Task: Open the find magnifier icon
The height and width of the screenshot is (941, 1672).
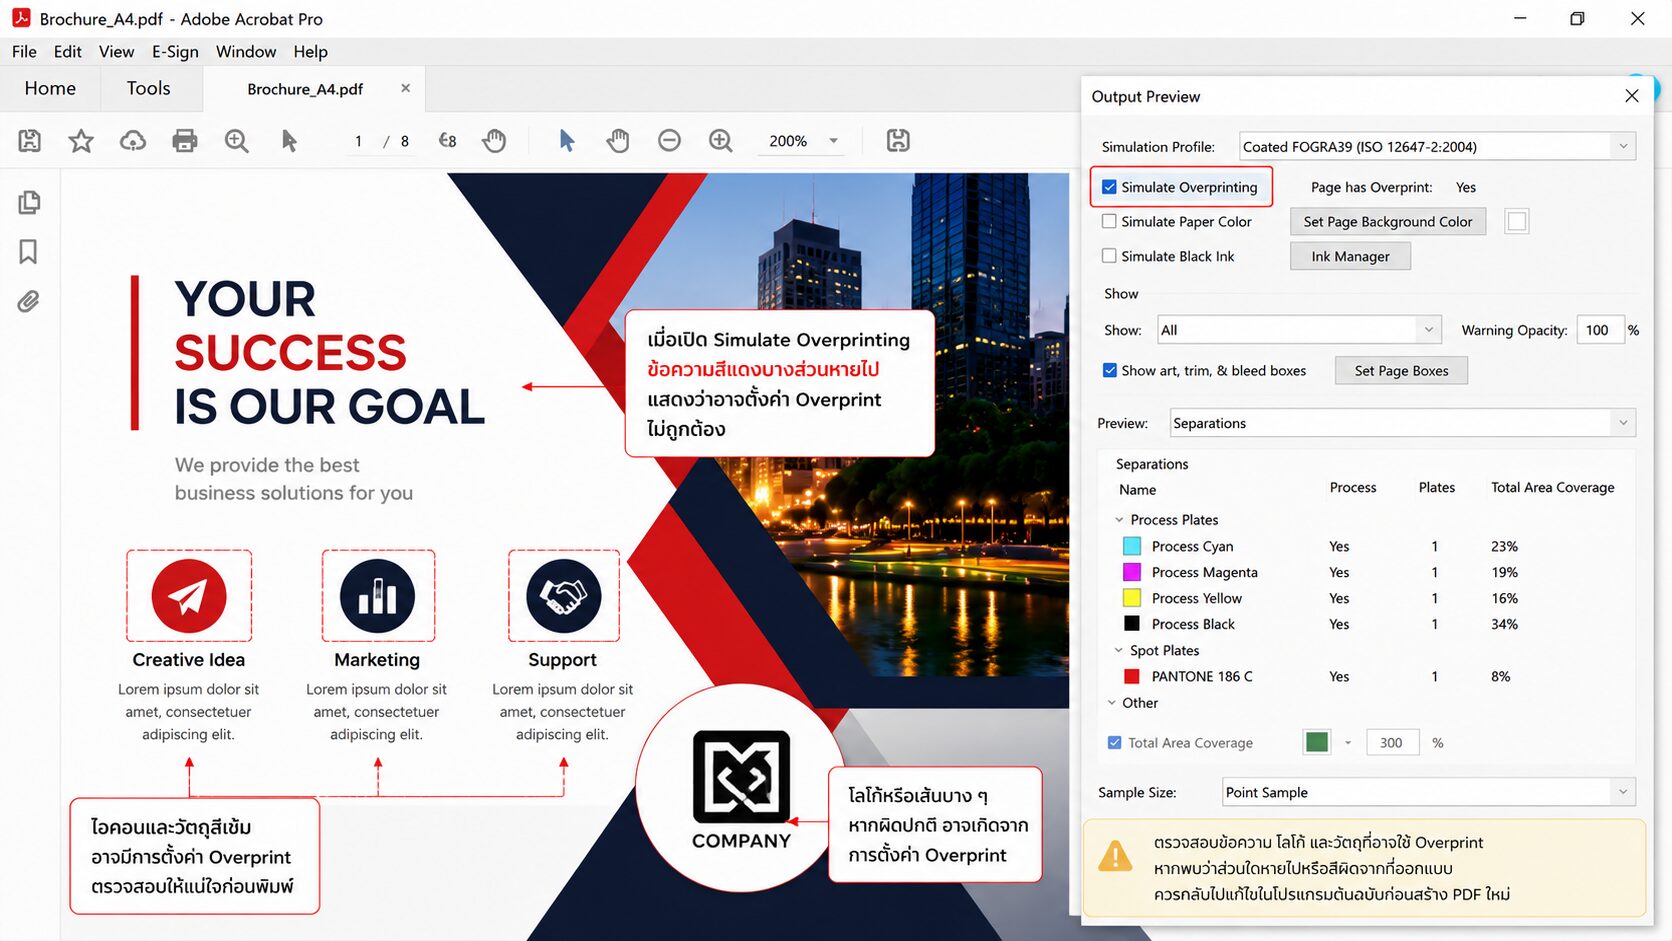Action: (237, 141)
